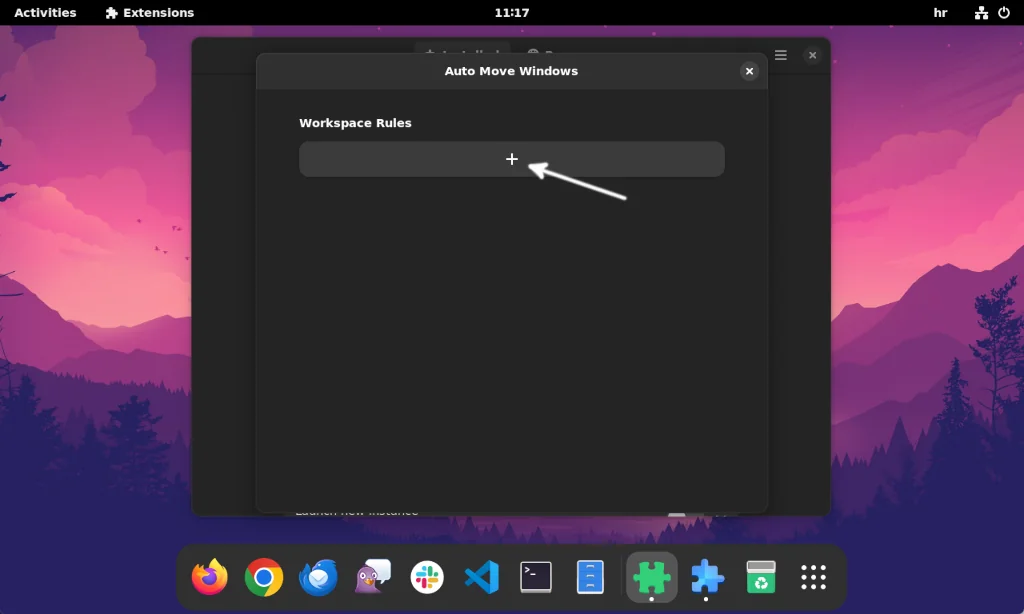Open the hamburger menu of Extension Manager
The image size is (1024, 614).
tap(781, 55)
